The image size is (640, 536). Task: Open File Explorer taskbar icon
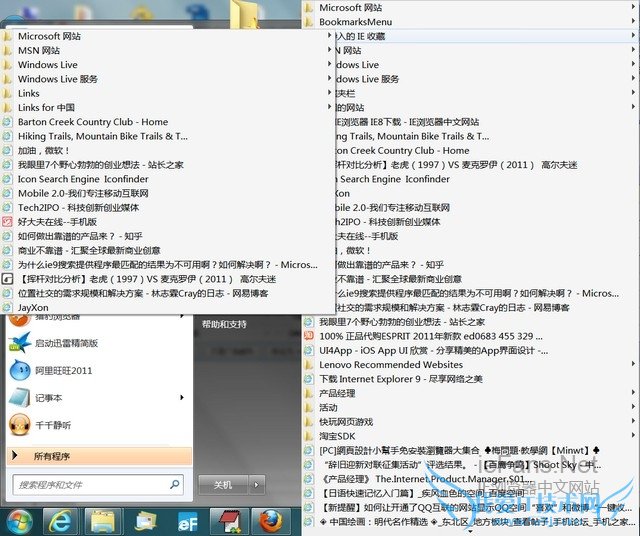pos(103,521)
